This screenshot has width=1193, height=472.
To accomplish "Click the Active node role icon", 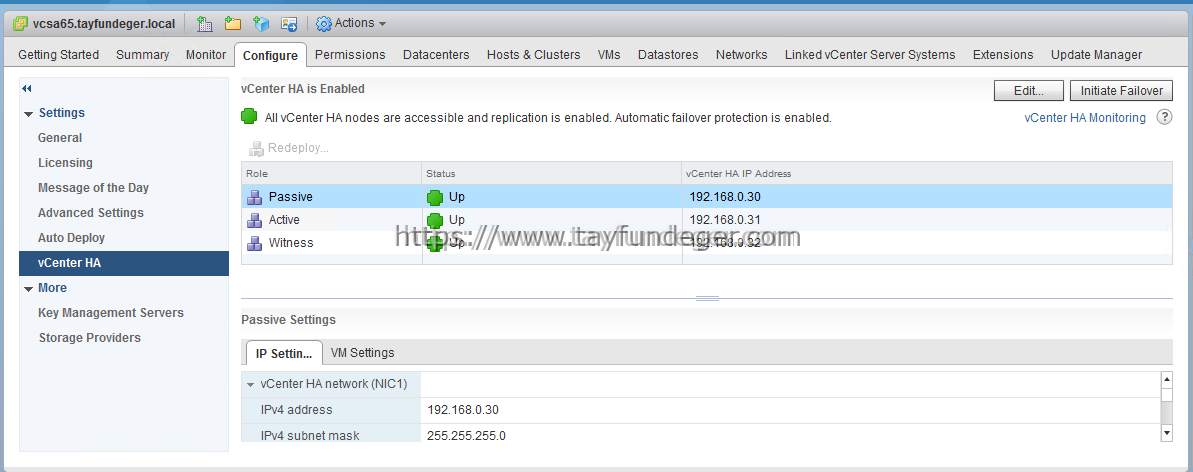I will [254, 220].
